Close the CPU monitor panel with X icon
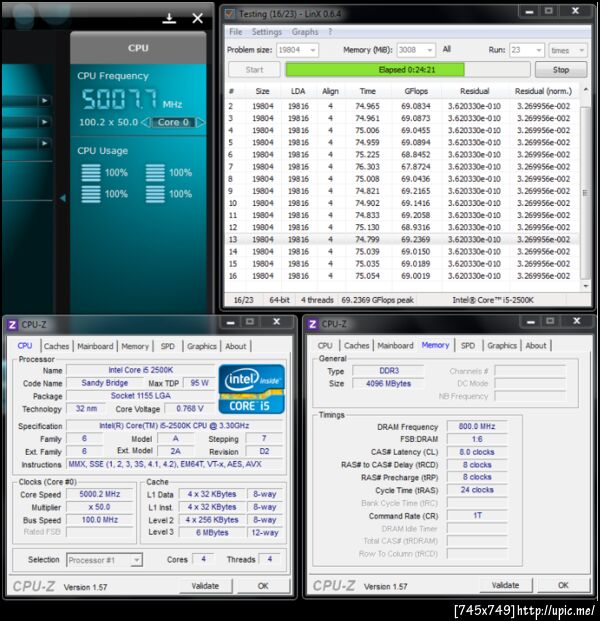The image size is (600, 621). pyautogui.click(x=197, y=18)
